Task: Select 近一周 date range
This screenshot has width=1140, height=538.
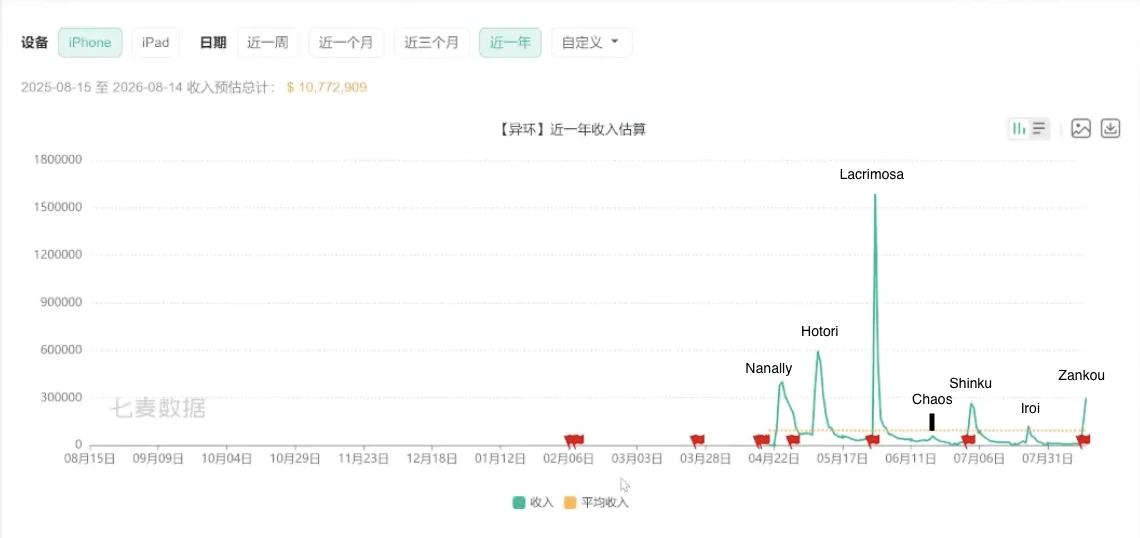Action: pos(268,42)
